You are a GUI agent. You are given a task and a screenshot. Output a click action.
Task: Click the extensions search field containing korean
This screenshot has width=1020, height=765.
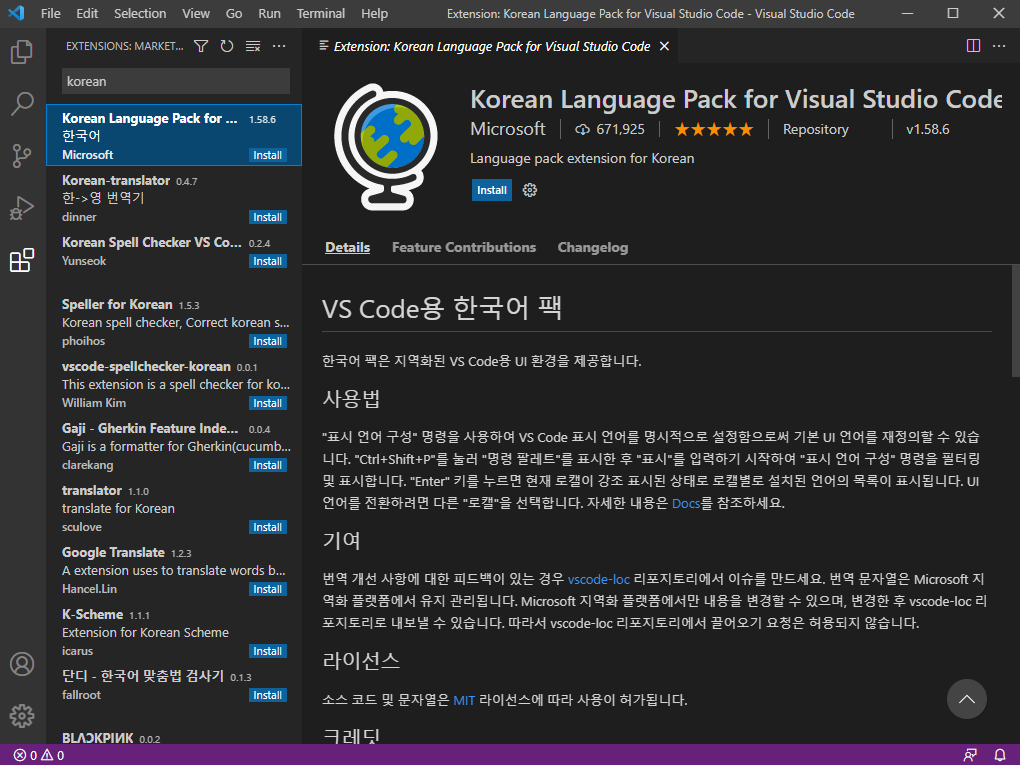click(176, 81)
